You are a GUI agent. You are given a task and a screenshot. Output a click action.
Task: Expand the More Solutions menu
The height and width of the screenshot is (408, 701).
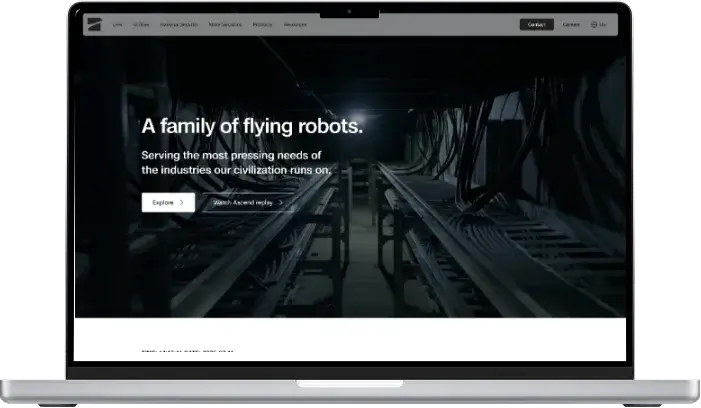224,24
